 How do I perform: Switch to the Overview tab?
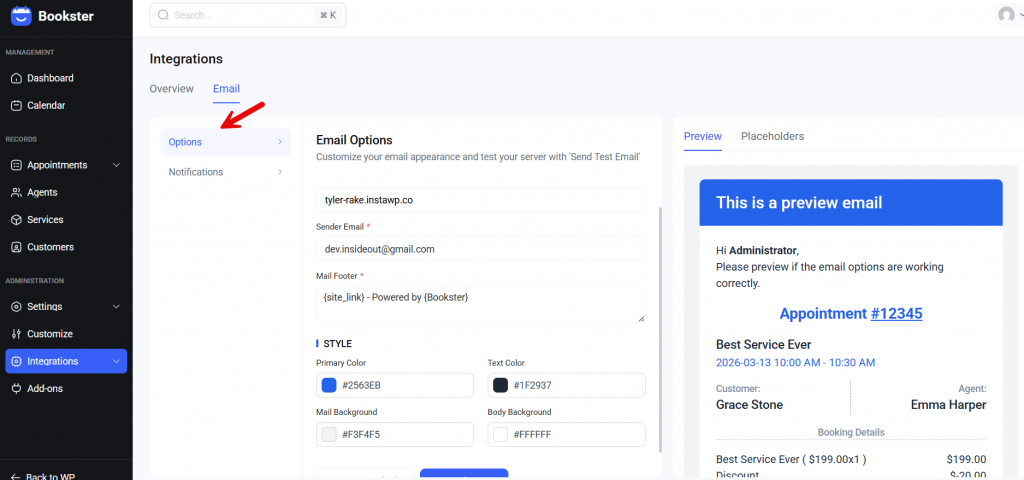[172, 89]
